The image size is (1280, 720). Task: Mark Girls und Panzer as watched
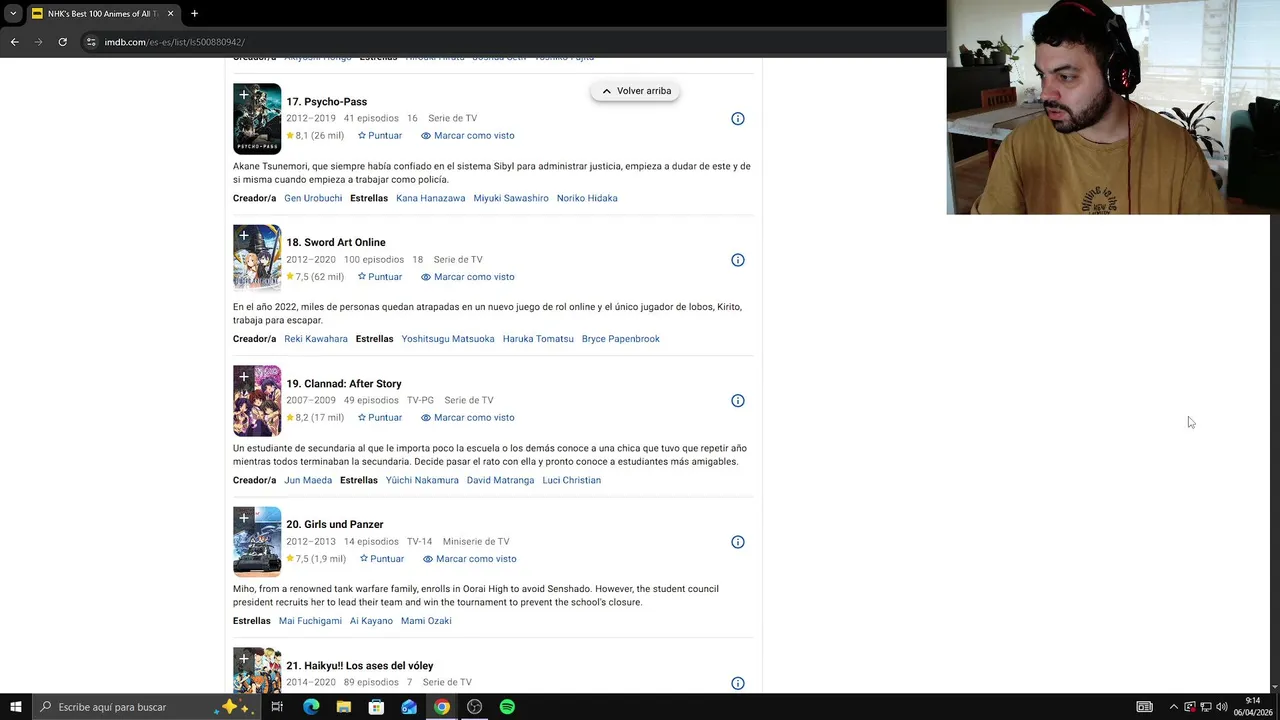tap(469, 559)
